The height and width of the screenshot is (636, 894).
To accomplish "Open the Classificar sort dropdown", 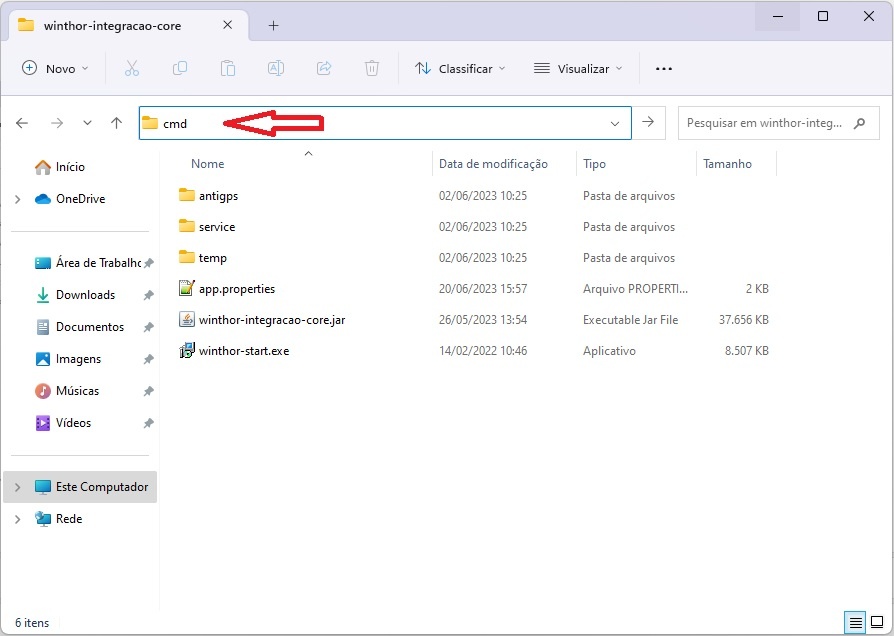I will coord(460,68).
